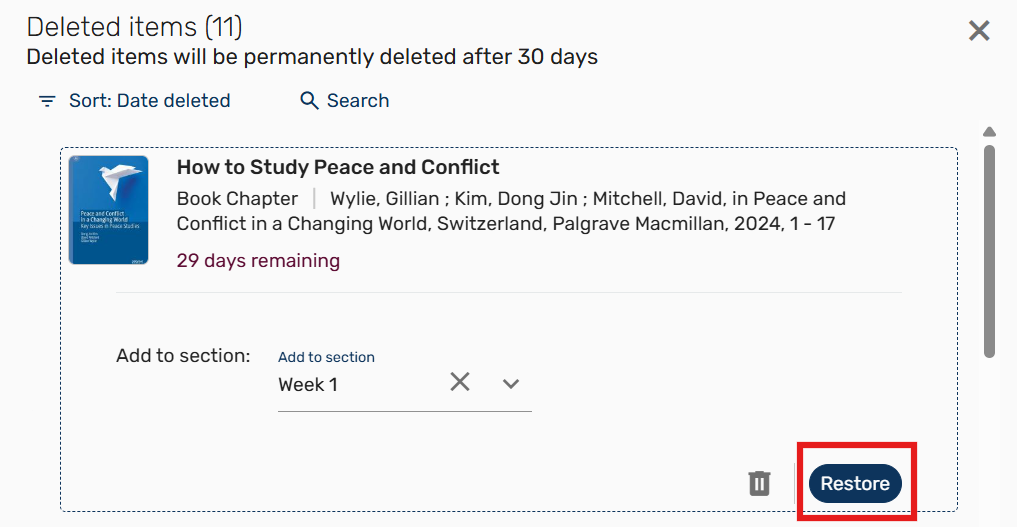Expand the Add to section chevron

(x=511, y=383)
